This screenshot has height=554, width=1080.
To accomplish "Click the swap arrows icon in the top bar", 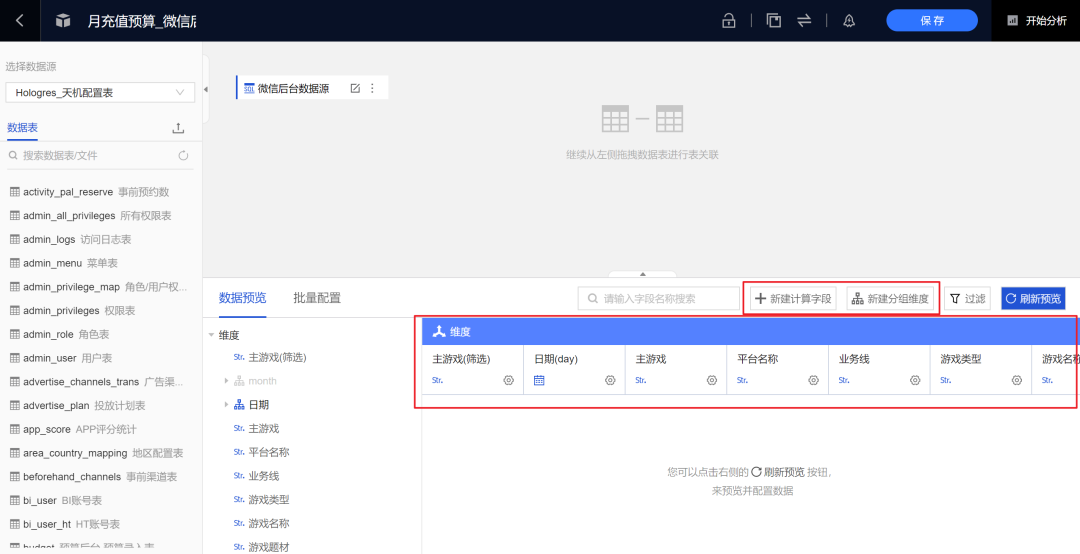I will [804, 21].
